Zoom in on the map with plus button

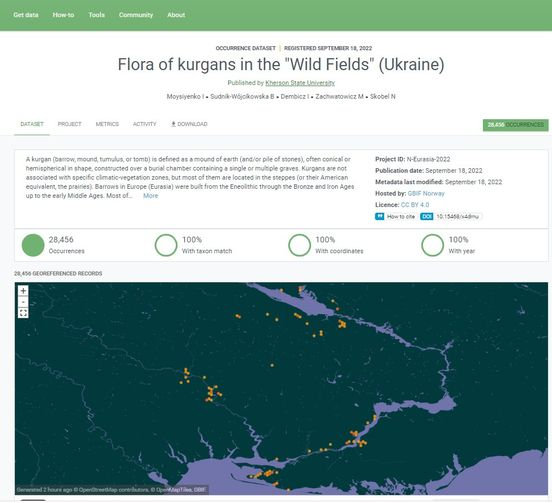(x=23, y=291)
